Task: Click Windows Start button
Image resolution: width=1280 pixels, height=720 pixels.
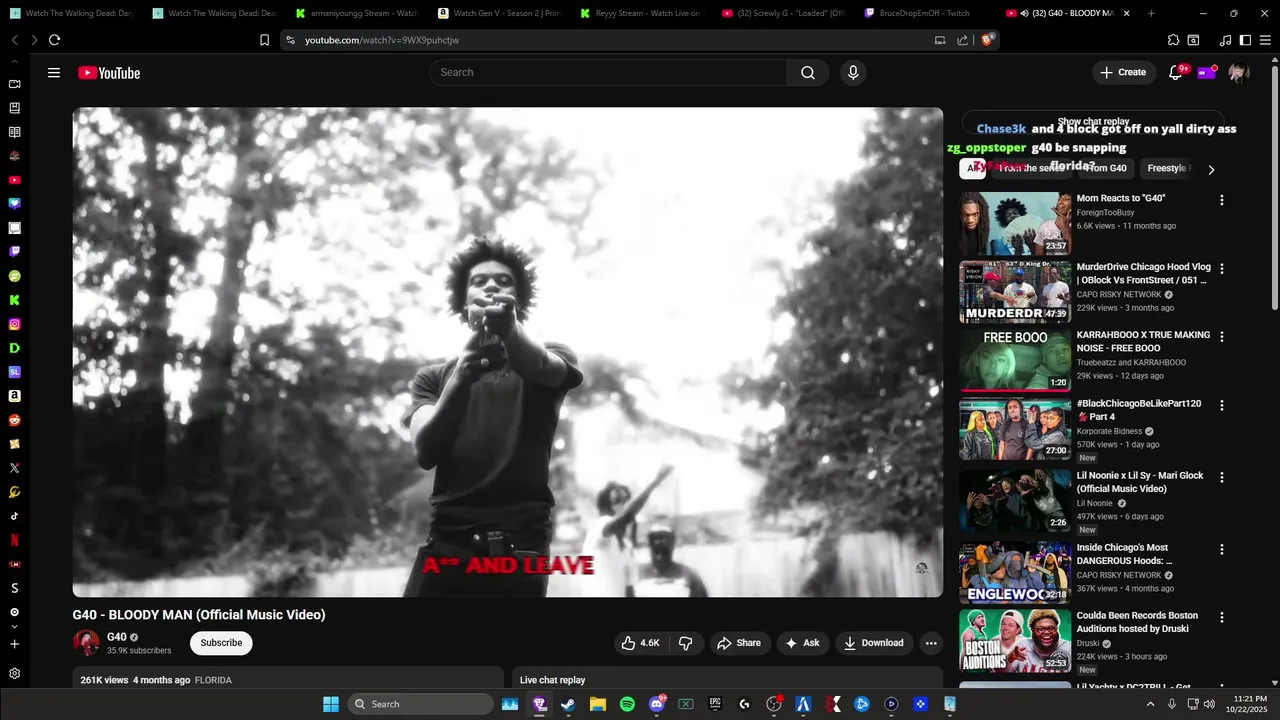Action: click(331, 704)
